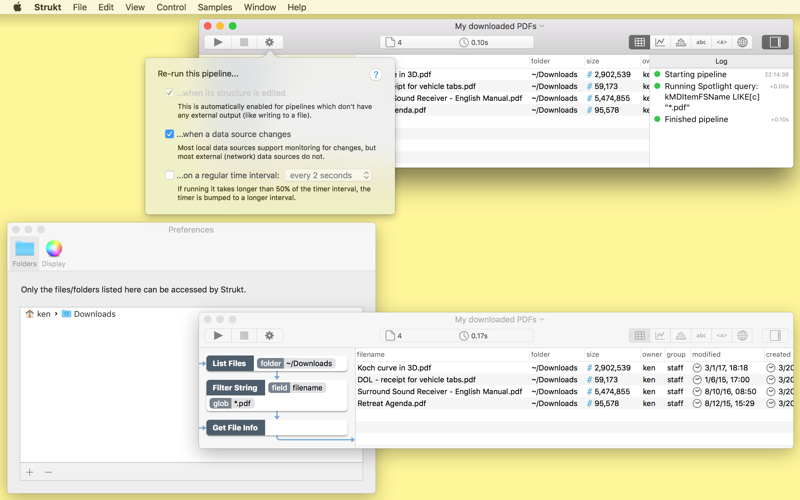
Task: Select 'Retreat Agenda.pdf' row in bottom window
Action: click(x=574, y=403)
